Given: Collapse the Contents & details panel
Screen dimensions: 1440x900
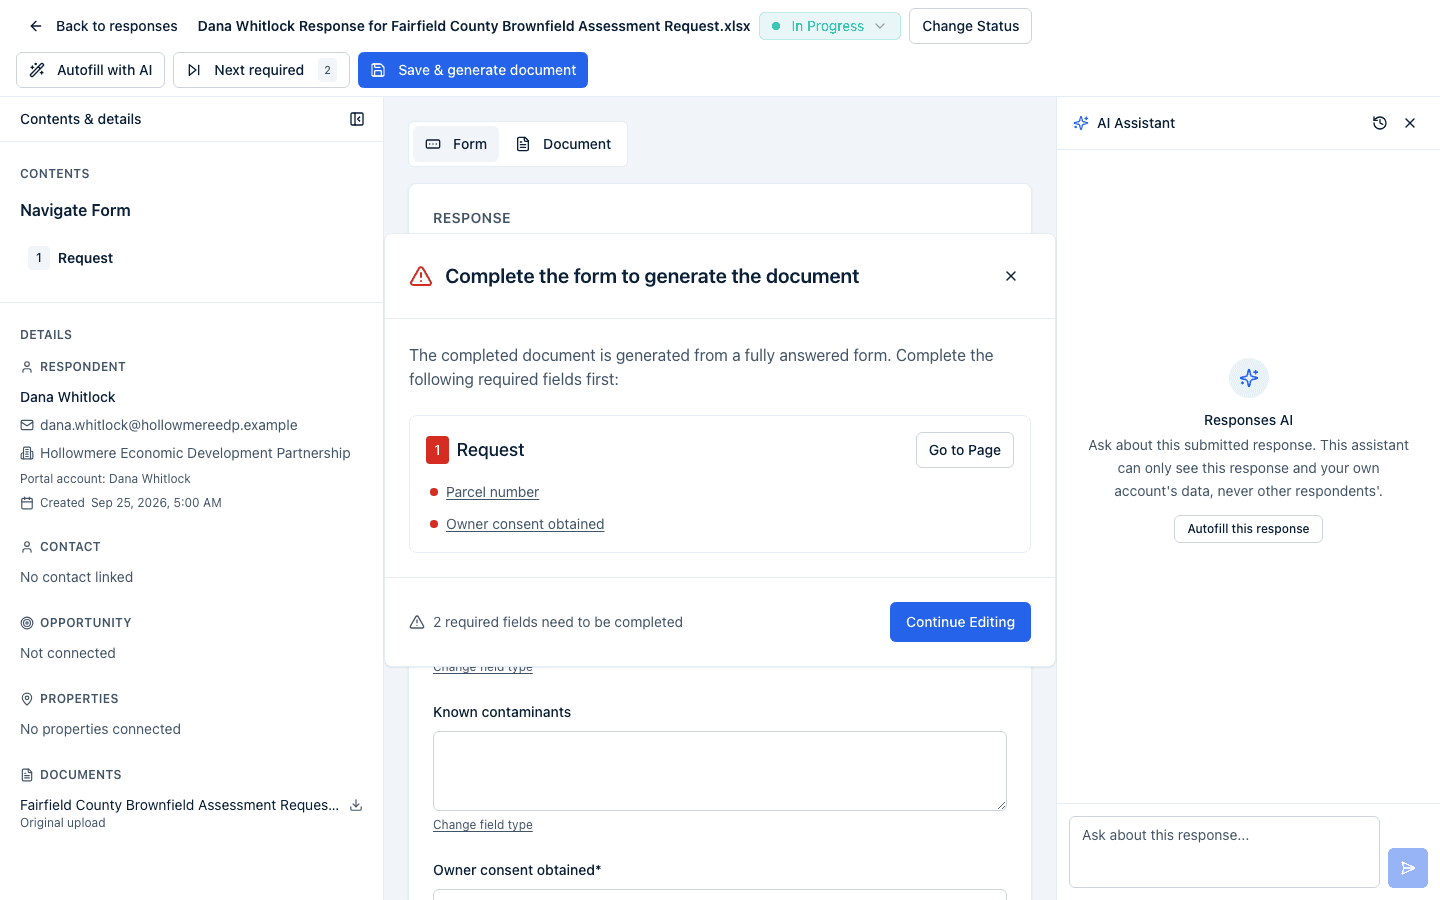Looking at the screenshot, I should (357, 119).
